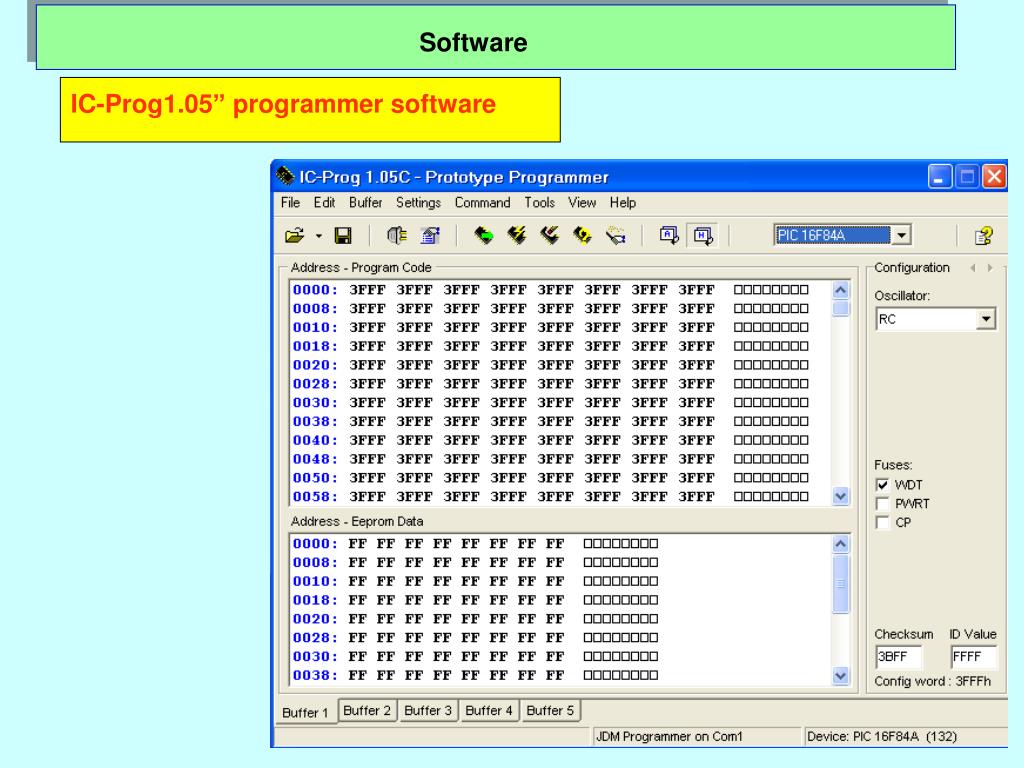This screenshot has height=768, width=1024.
Task: Expand the Oscillator RC dropdown
Action: pyautogui.click(x=985, y=319)
